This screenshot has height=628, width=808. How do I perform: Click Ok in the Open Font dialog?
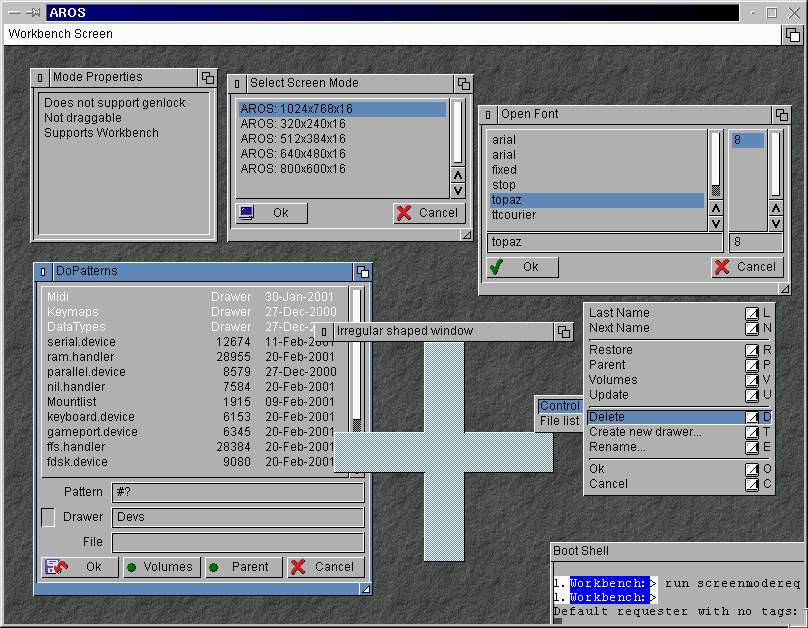pos(523,267)
